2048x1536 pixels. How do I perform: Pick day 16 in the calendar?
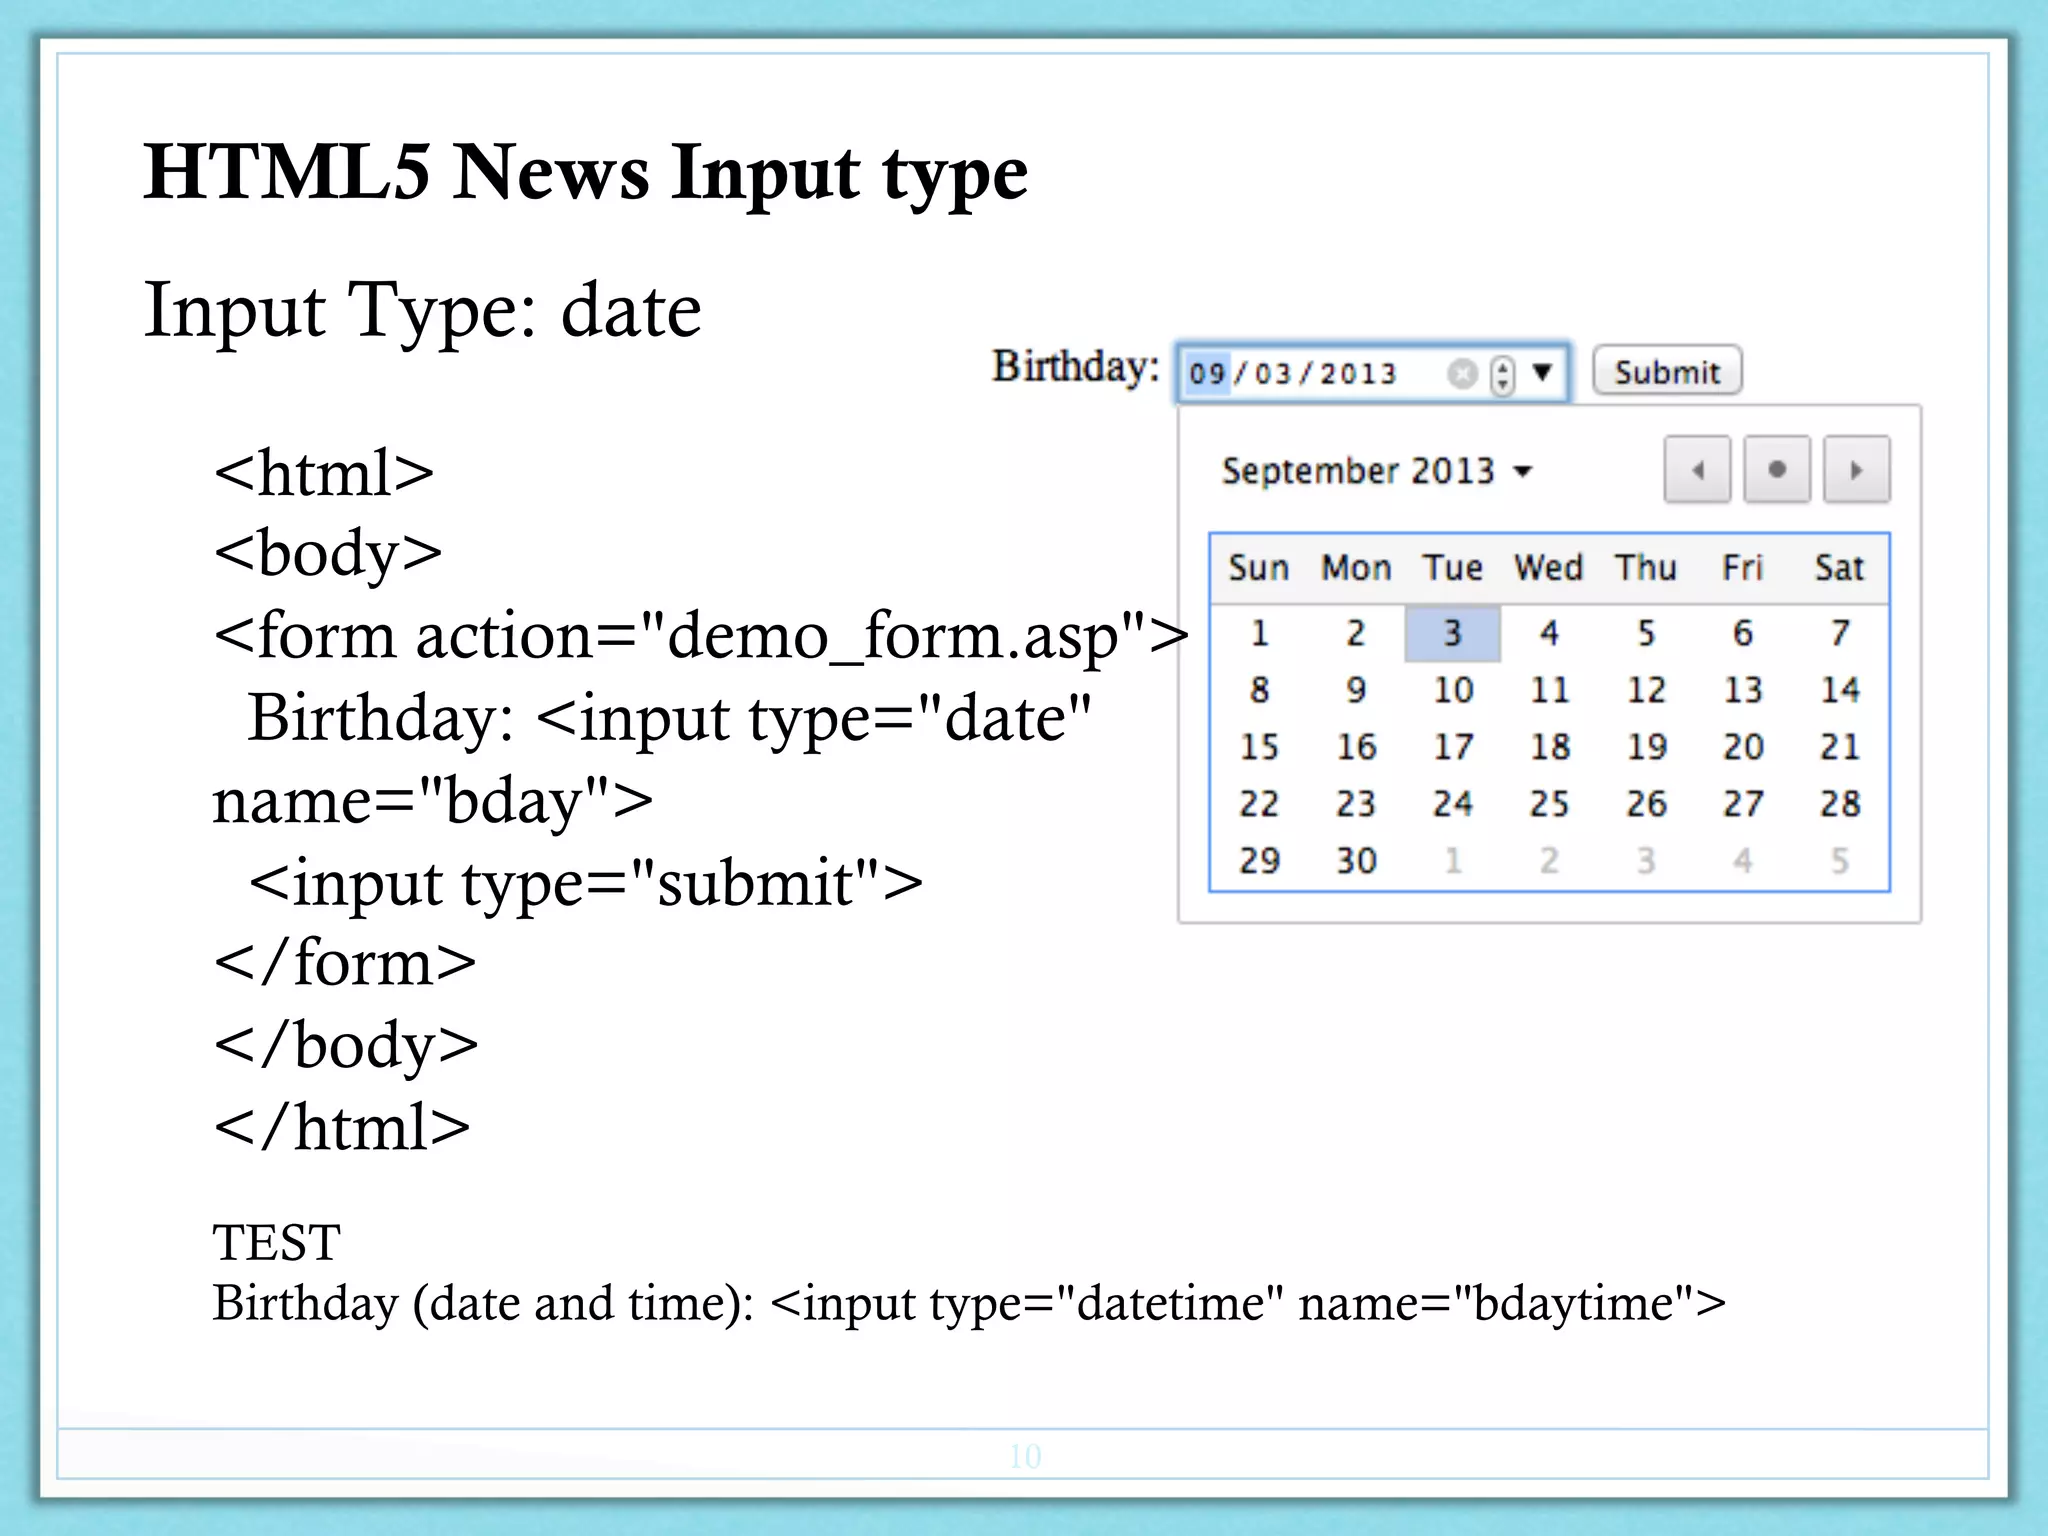pos(1356,747)
